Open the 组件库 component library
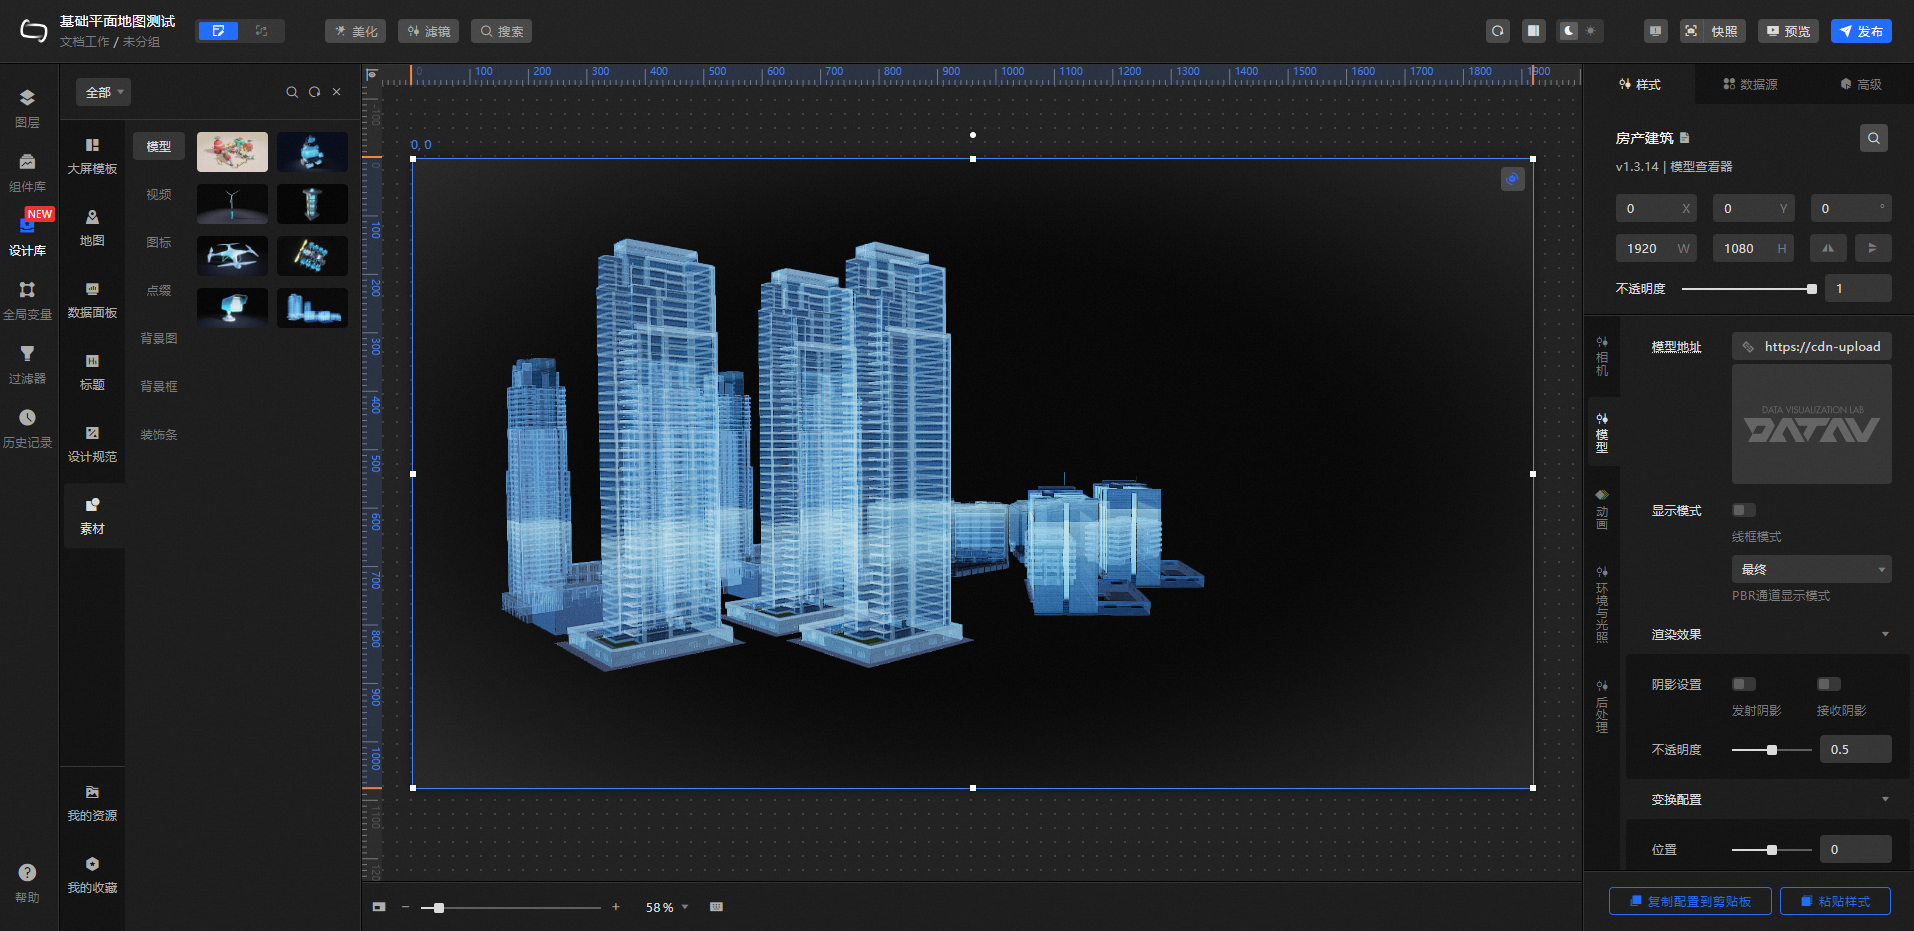 click(x=27, y=172)
